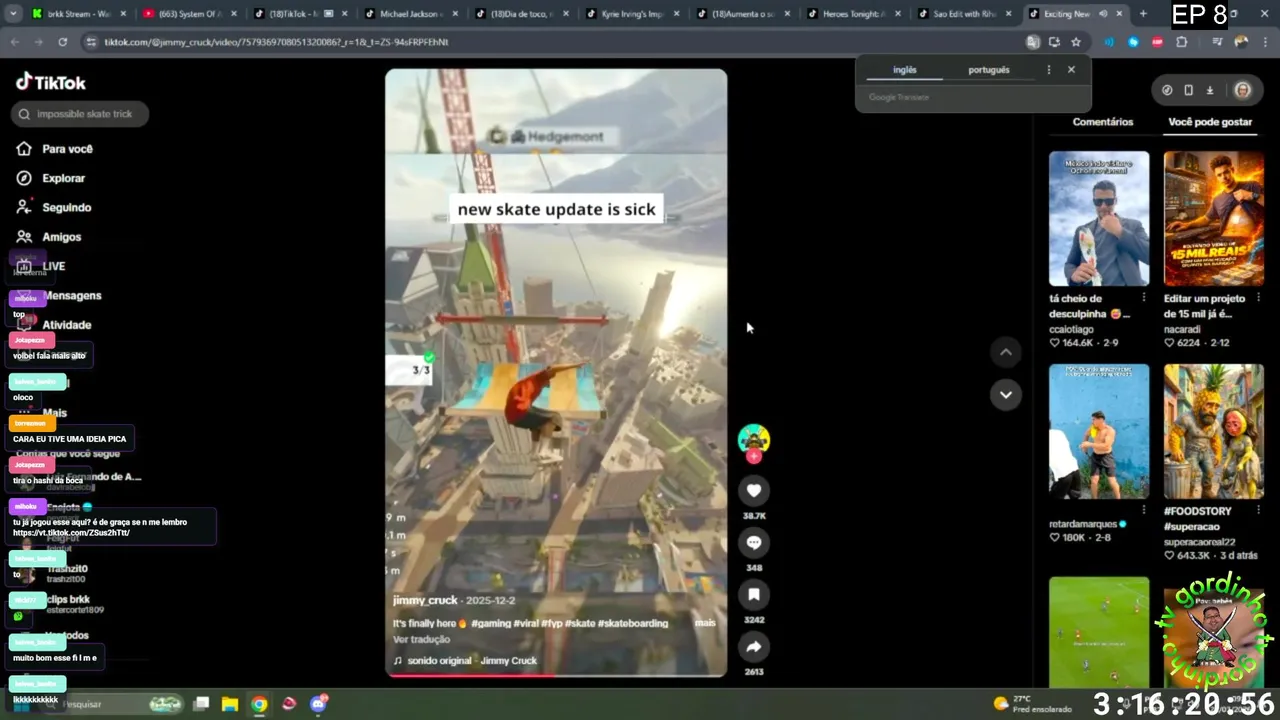Open Google Translate options three dots
The height and width of the screenshot is (720, 1280).
coord(1048,70)
